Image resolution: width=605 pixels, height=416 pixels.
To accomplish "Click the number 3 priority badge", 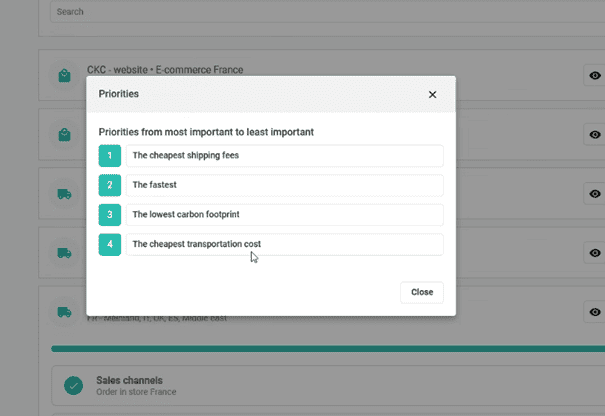I will [x=110, y=215].
